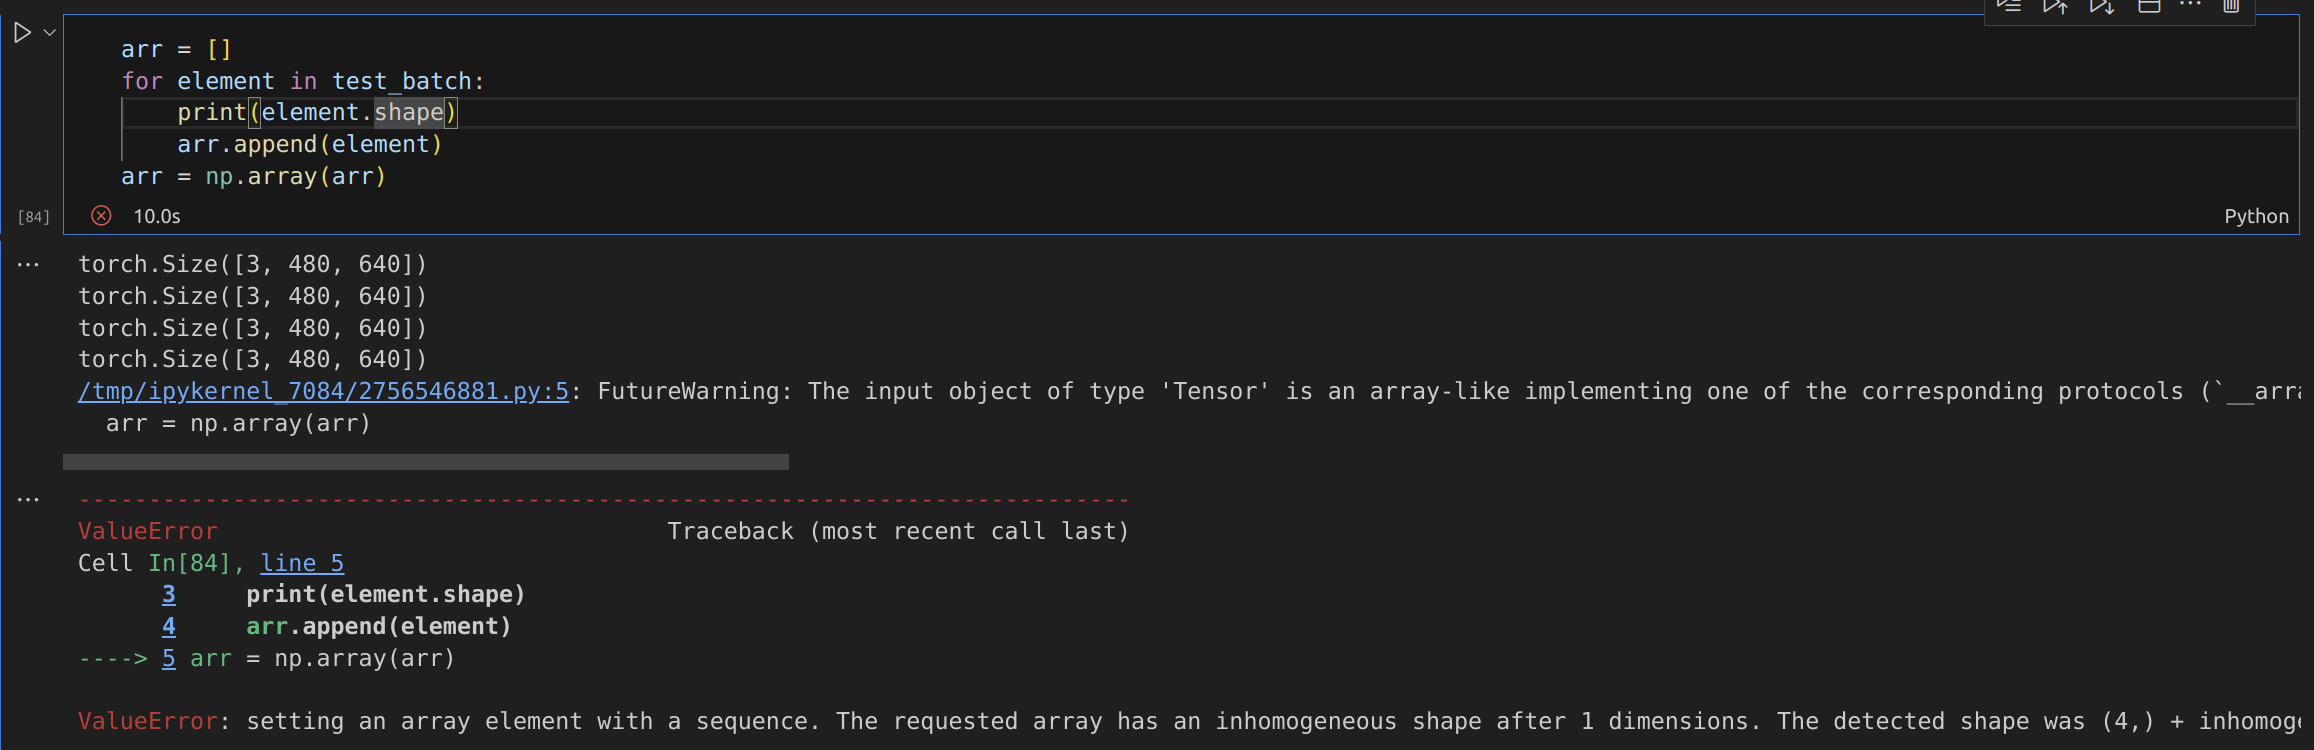Click traceback line number 5 link
Image resolution: width=2314 pixels, height=750 pixels.
169,658
